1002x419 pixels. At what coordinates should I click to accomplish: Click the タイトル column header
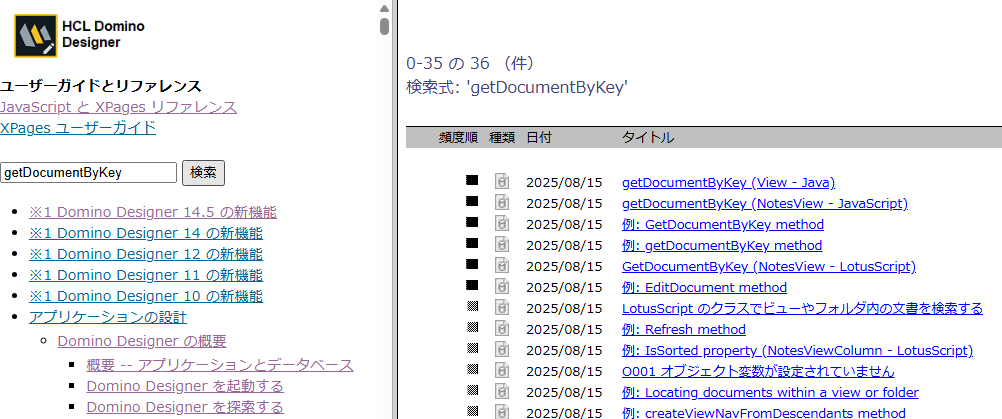(x=647, y=137)
